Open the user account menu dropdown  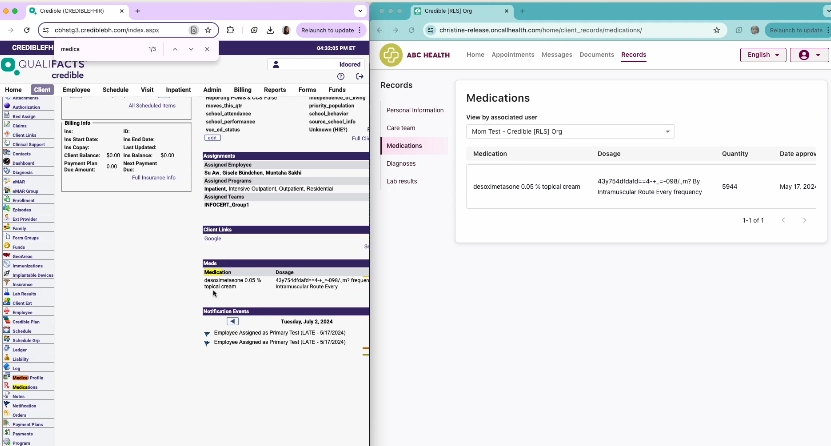pyautogui.click(x=809, y=55)
